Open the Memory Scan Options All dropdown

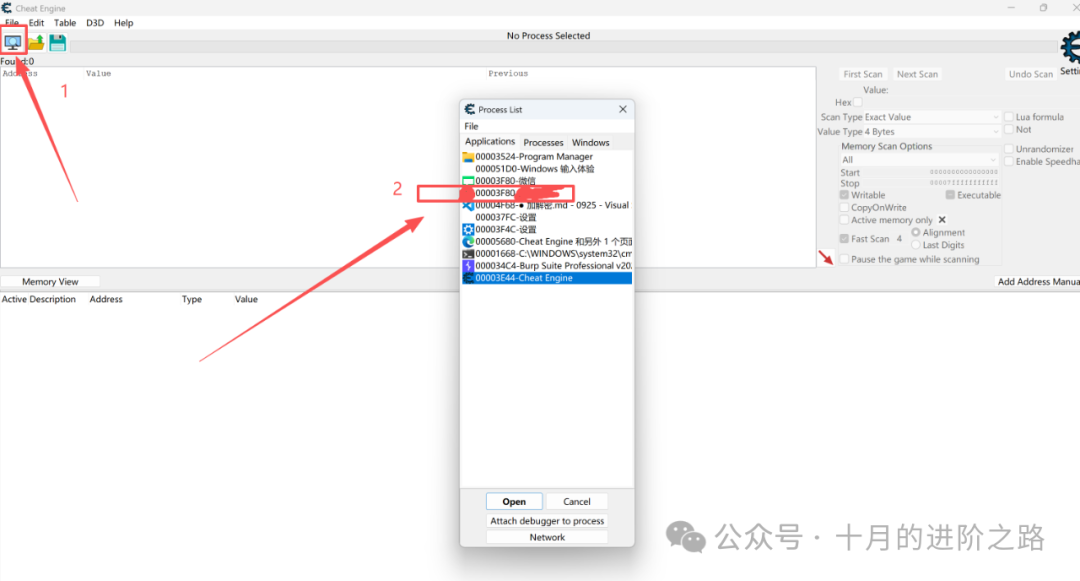tap(919, 160)
